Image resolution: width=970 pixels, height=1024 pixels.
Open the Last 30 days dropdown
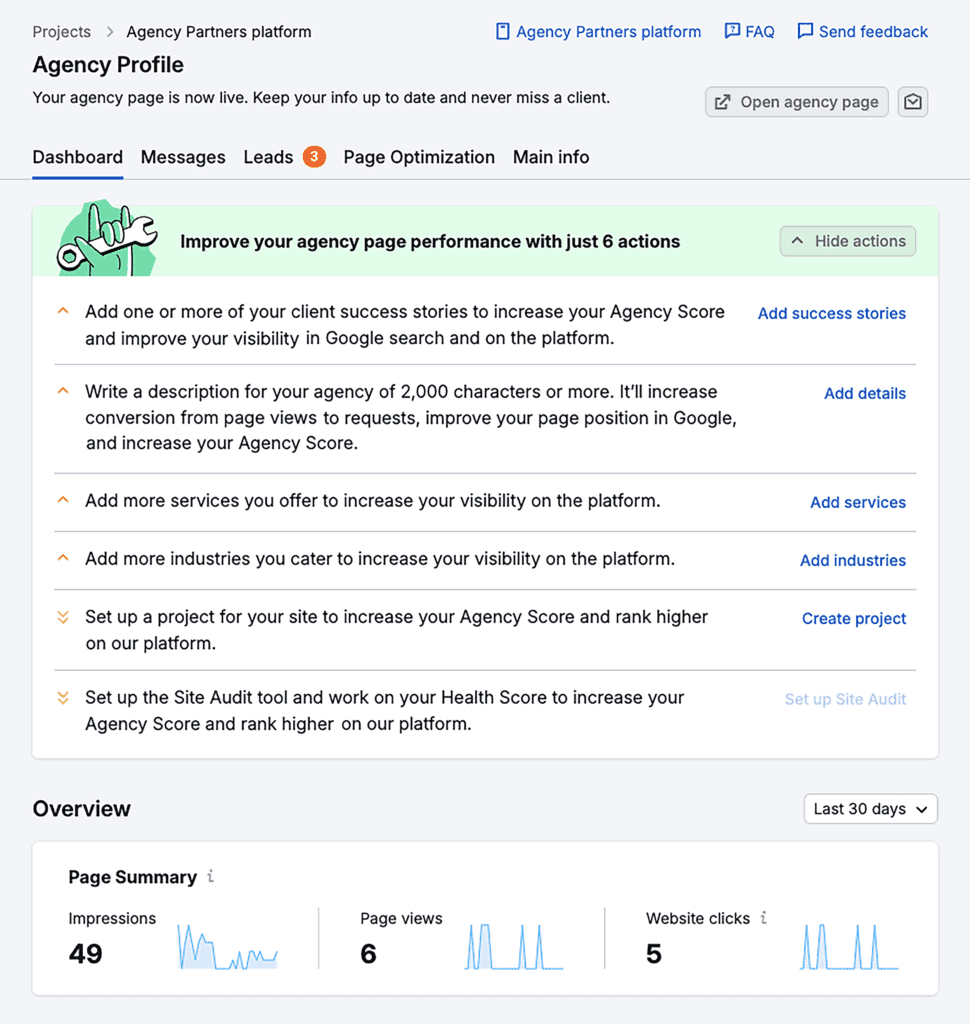[869, 808]
